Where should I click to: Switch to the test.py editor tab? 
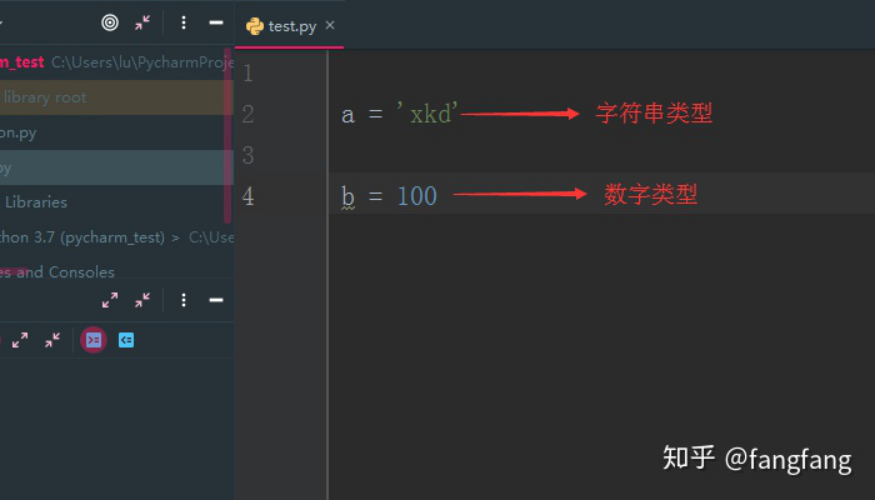(291, 26)
